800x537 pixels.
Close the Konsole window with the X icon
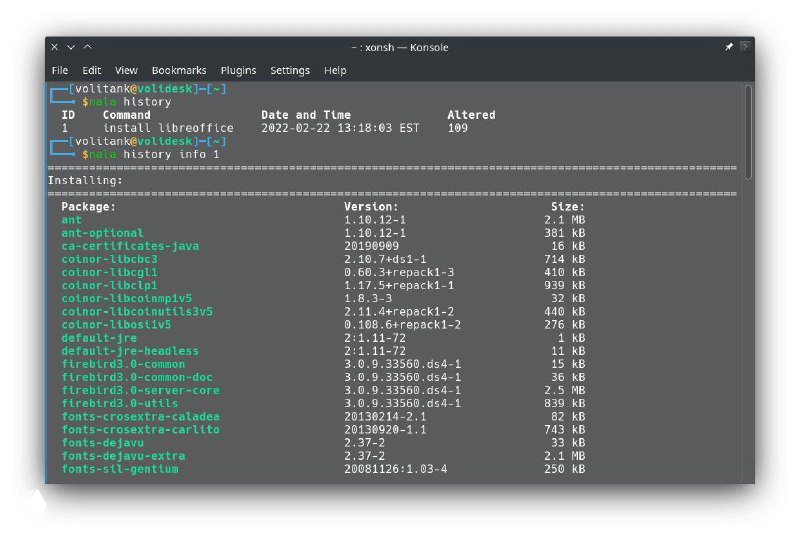(55, 47)
